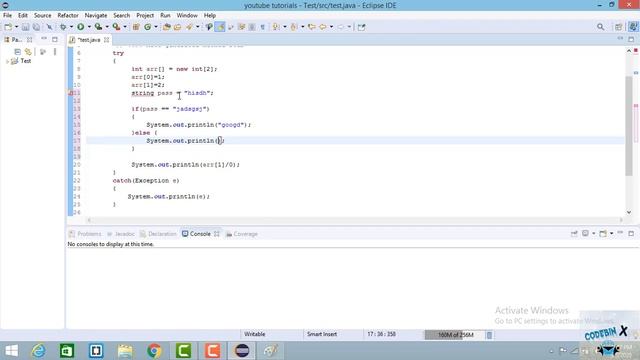
Task: Click the error marker on line 11
Action: (x=71, y=93)
